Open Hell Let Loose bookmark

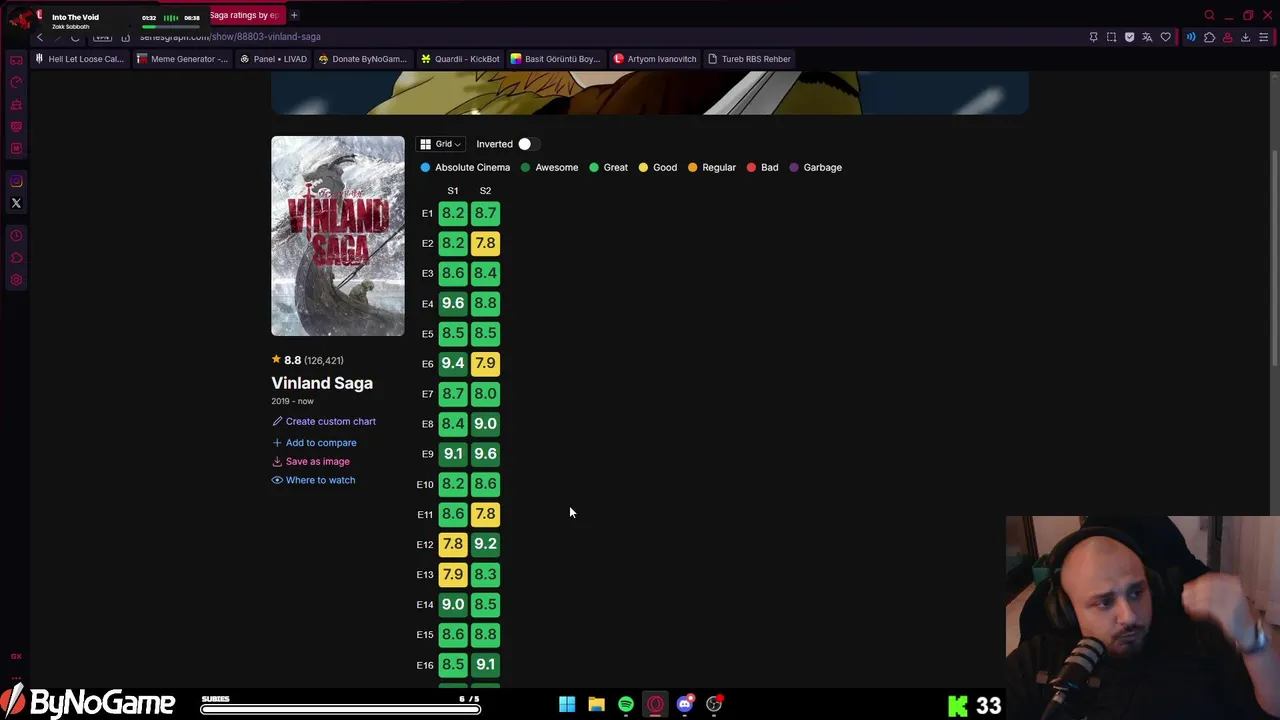[x=79, y=59]
